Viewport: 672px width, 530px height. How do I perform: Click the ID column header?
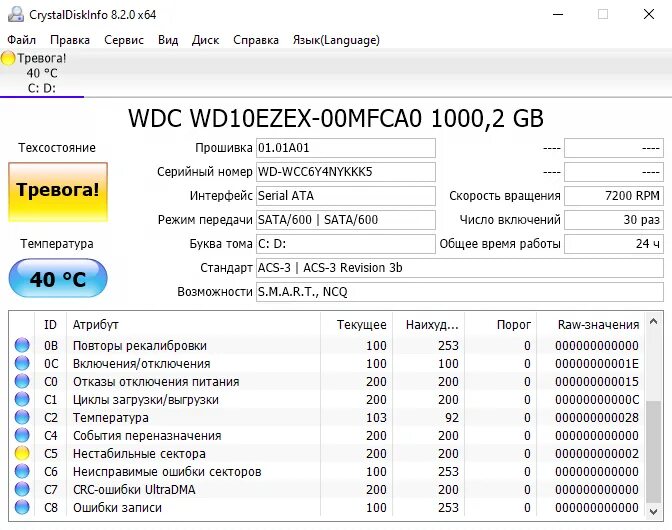click(x=50, y=324)
